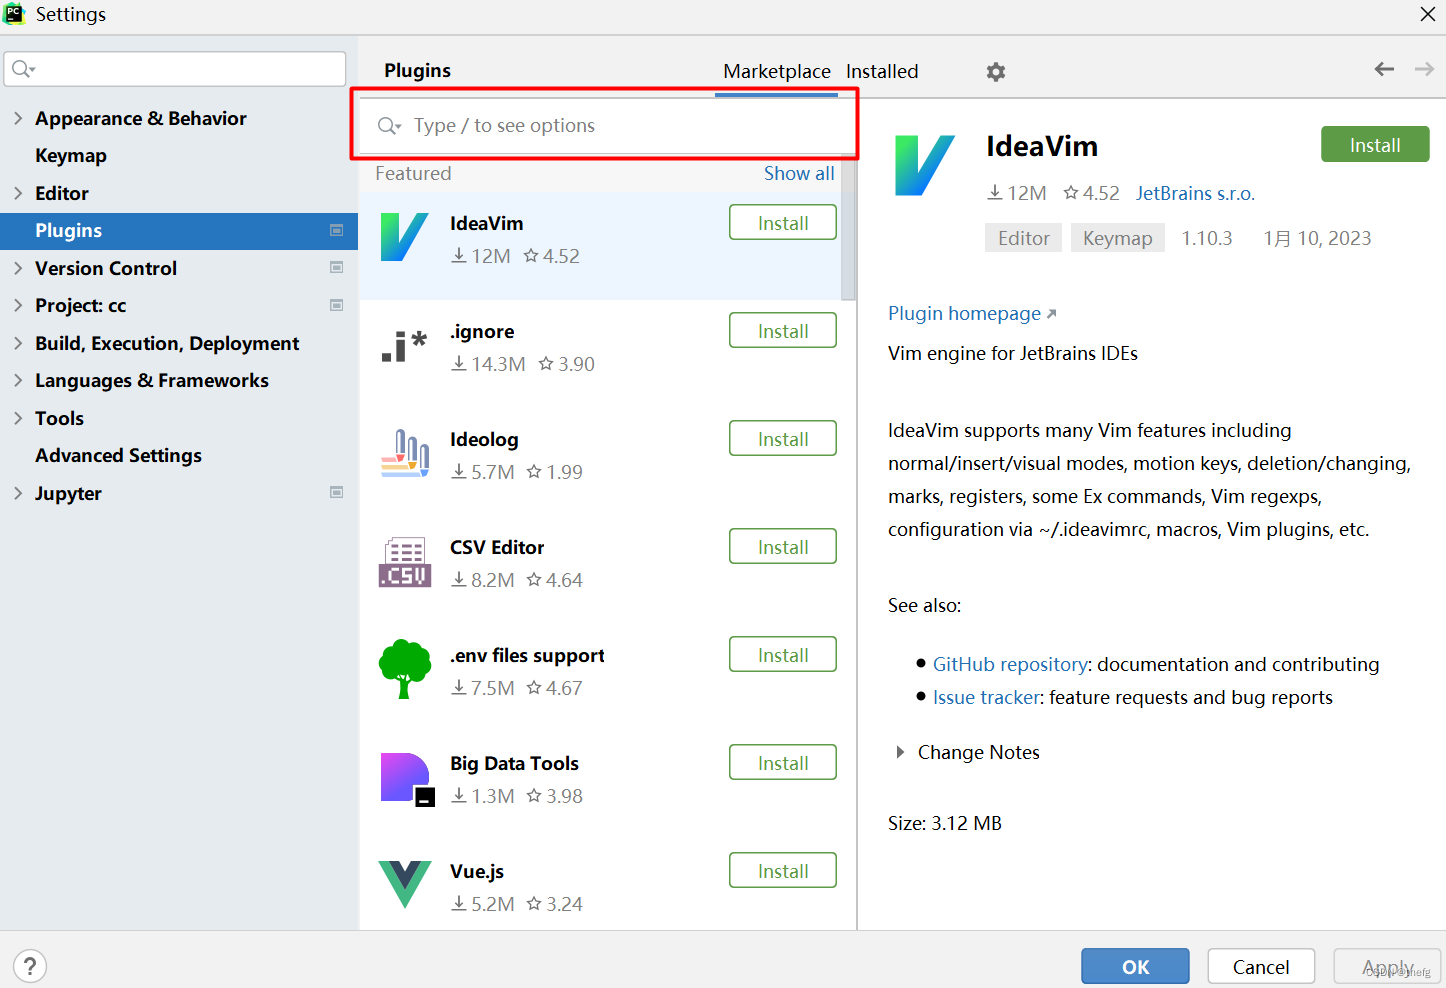This screenshot has height=988, width=1446.
Task: Select the Vue.js plugin name
Action: [x=477, y=871]
